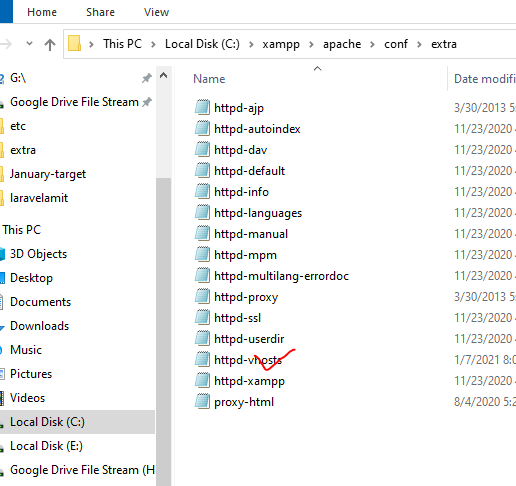
Task: Select the httpd-proxy file name
Action: coord(246,297)
